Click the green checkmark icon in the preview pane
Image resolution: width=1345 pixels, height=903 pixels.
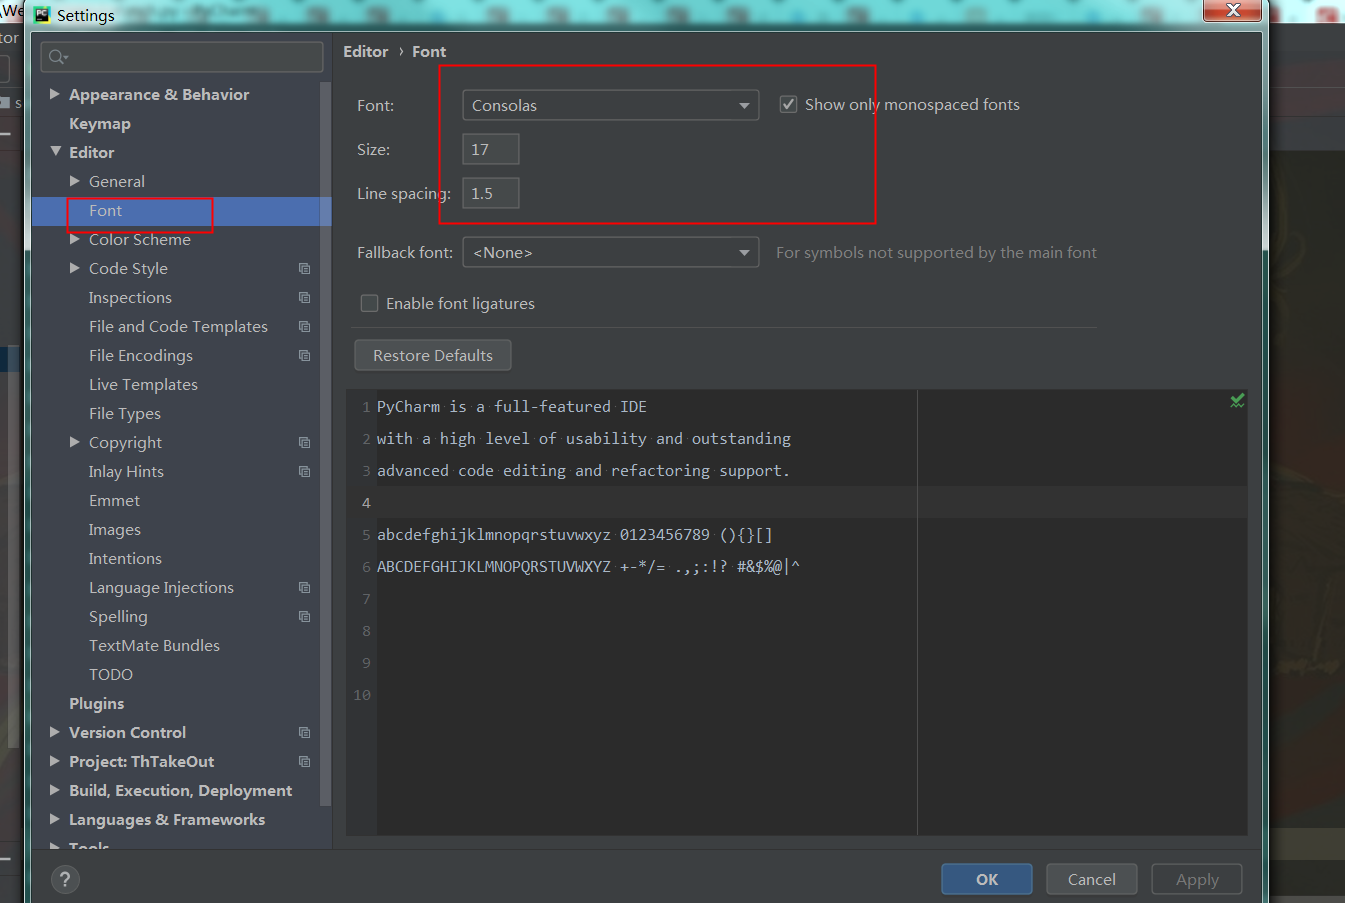coord(1237,400)
